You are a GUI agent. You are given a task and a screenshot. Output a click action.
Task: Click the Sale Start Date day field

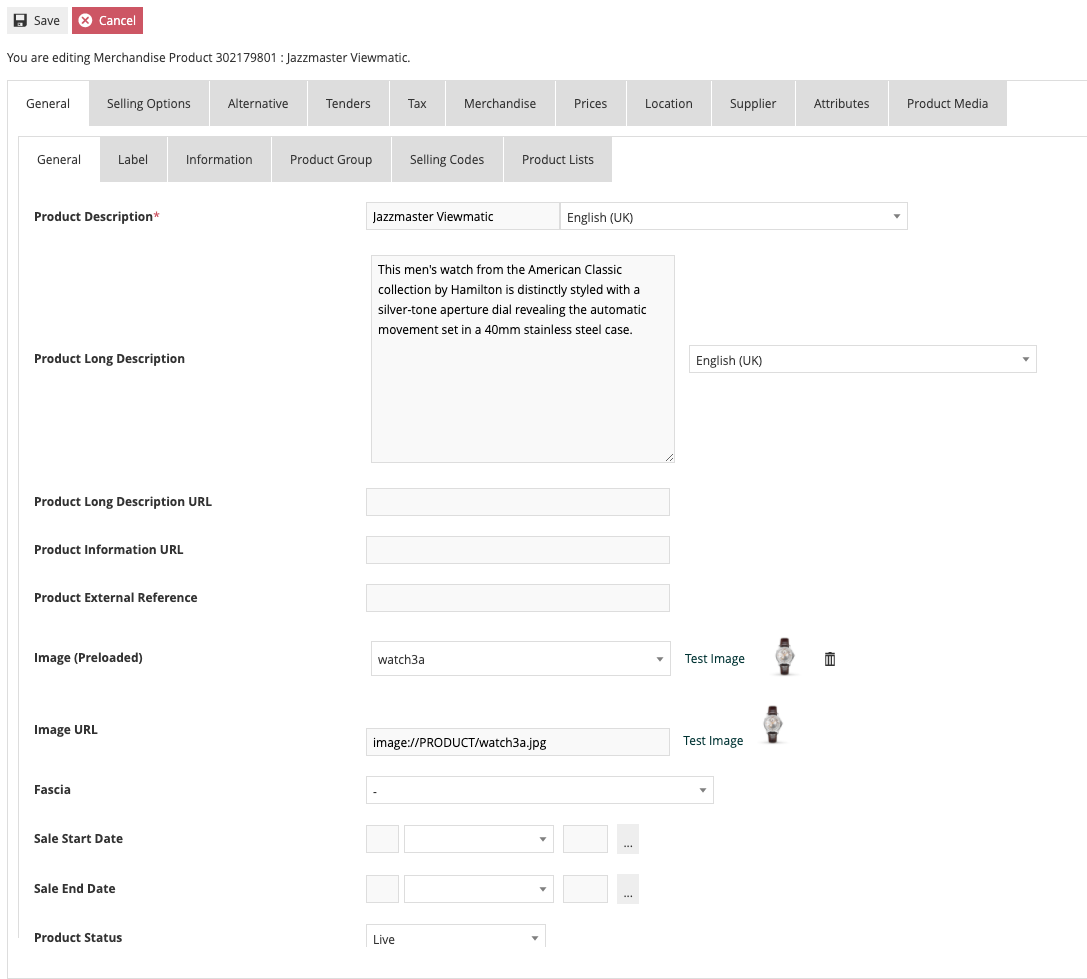[x=382, y=839]
